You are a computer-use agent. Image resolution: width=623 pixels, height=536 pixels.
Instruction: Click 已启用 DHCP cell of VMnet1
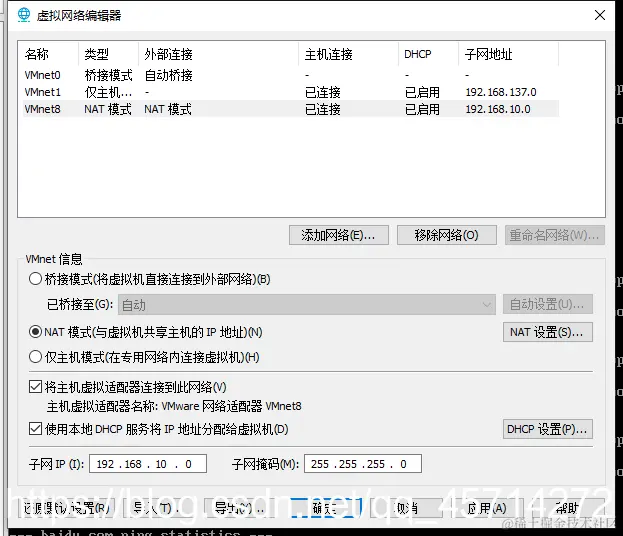(x=422, y=92)
